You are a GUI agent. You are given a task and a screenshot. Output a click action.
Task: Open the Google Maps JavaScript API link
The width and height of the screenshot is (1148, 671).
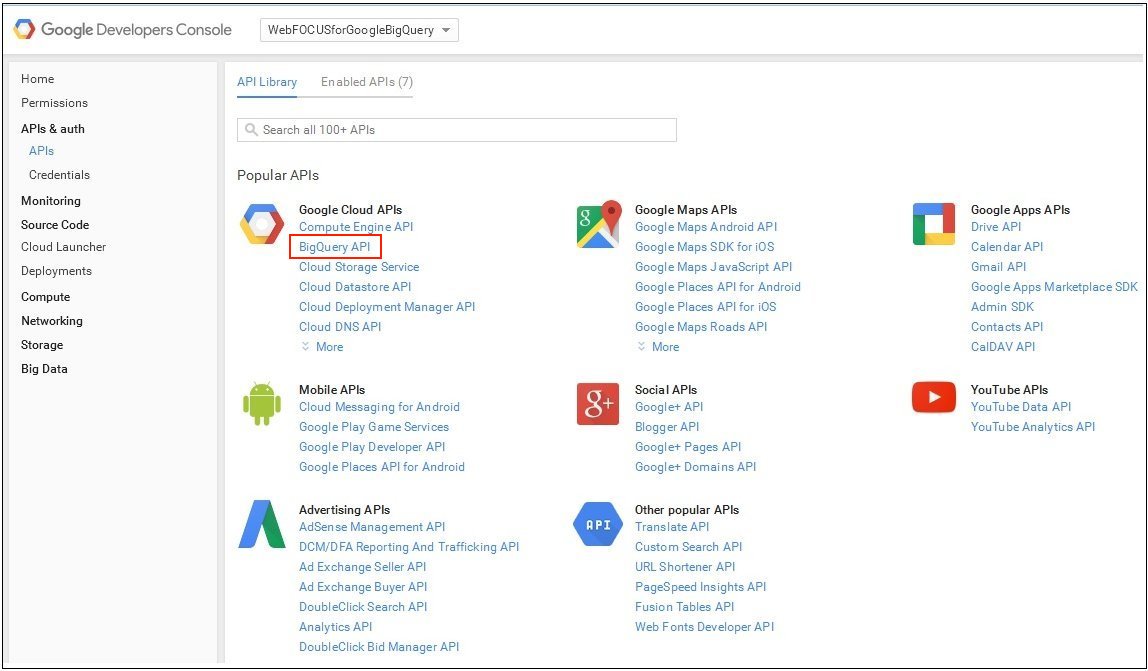(714, 267)
